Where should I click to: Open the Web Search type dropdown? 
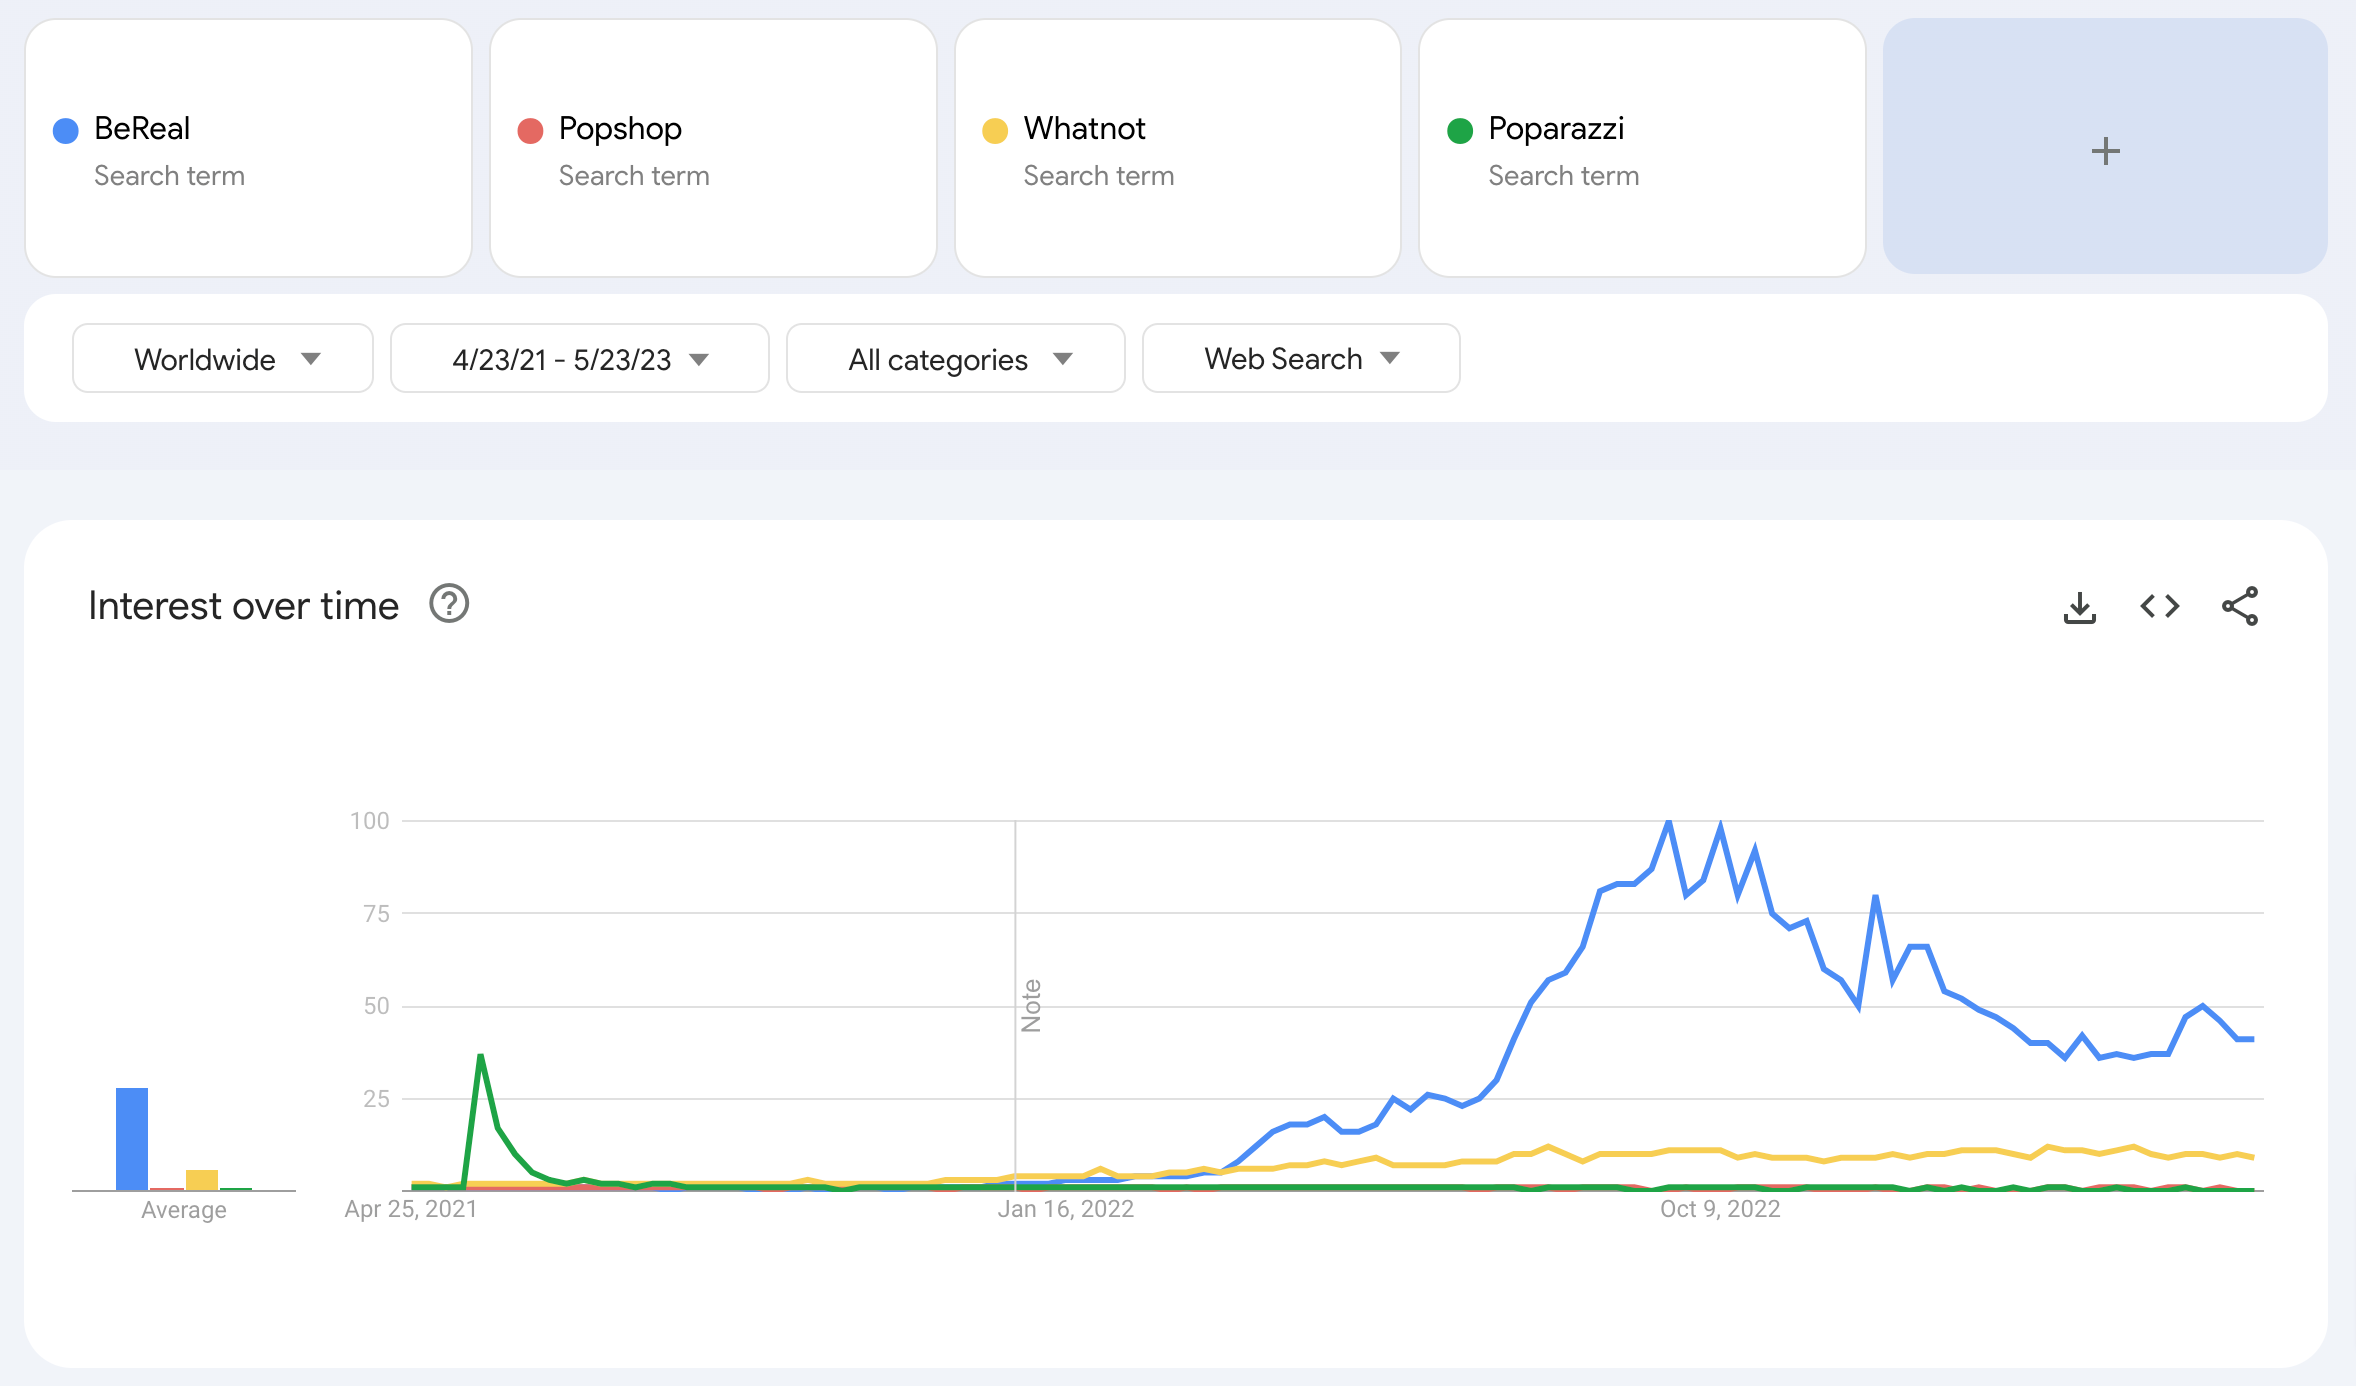[1300, 359]
